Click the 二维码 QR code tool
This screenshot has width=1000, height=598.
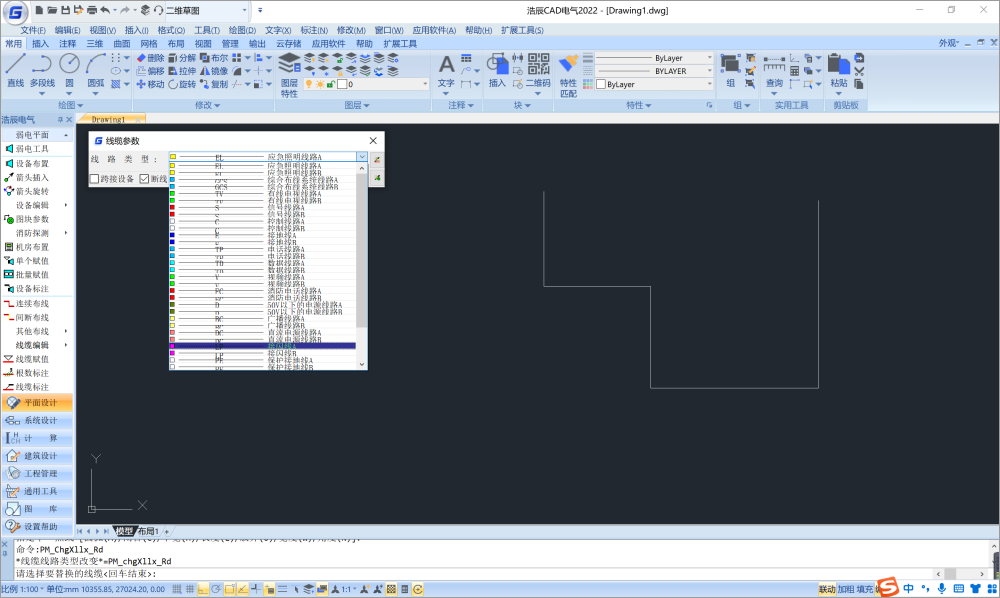(x=538, y=69)
